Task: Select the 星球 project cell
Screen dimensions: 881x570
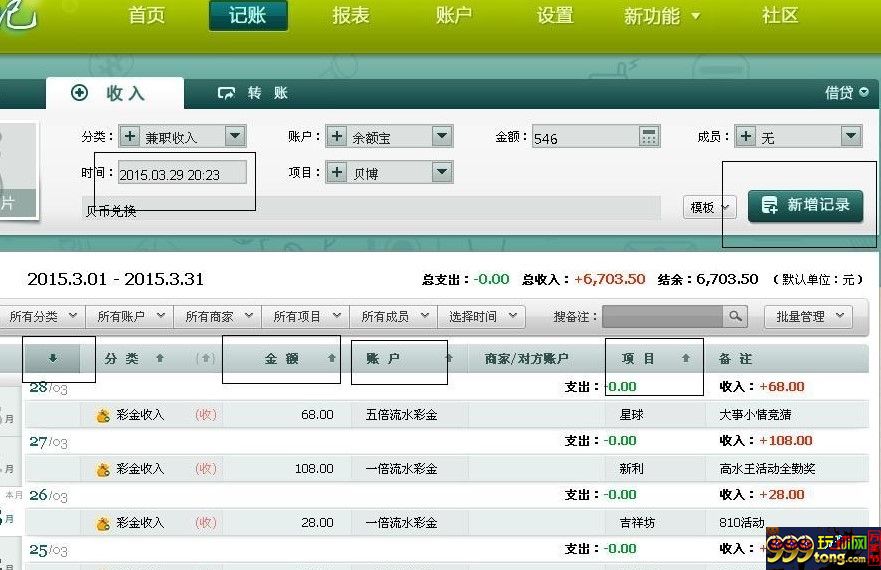Action: (x=632, y=415)
